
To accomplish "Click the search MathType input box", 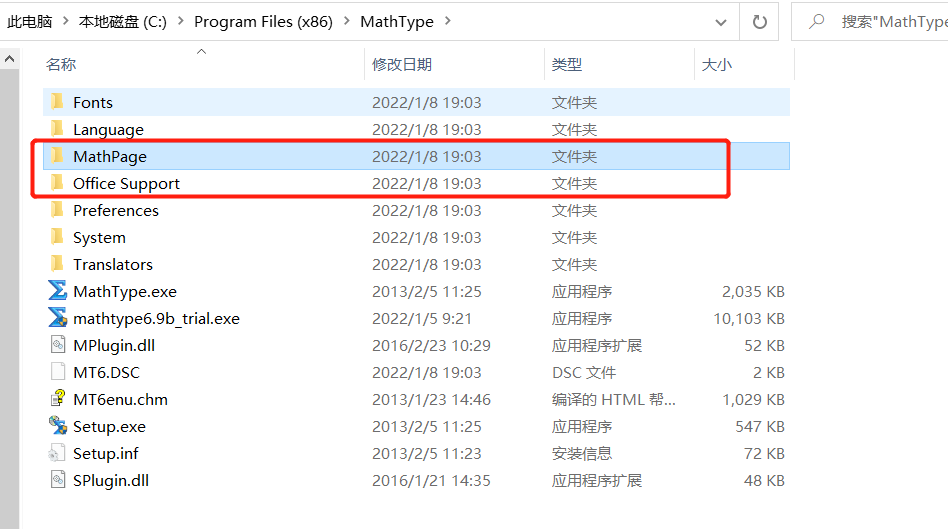I will point(870,22).
